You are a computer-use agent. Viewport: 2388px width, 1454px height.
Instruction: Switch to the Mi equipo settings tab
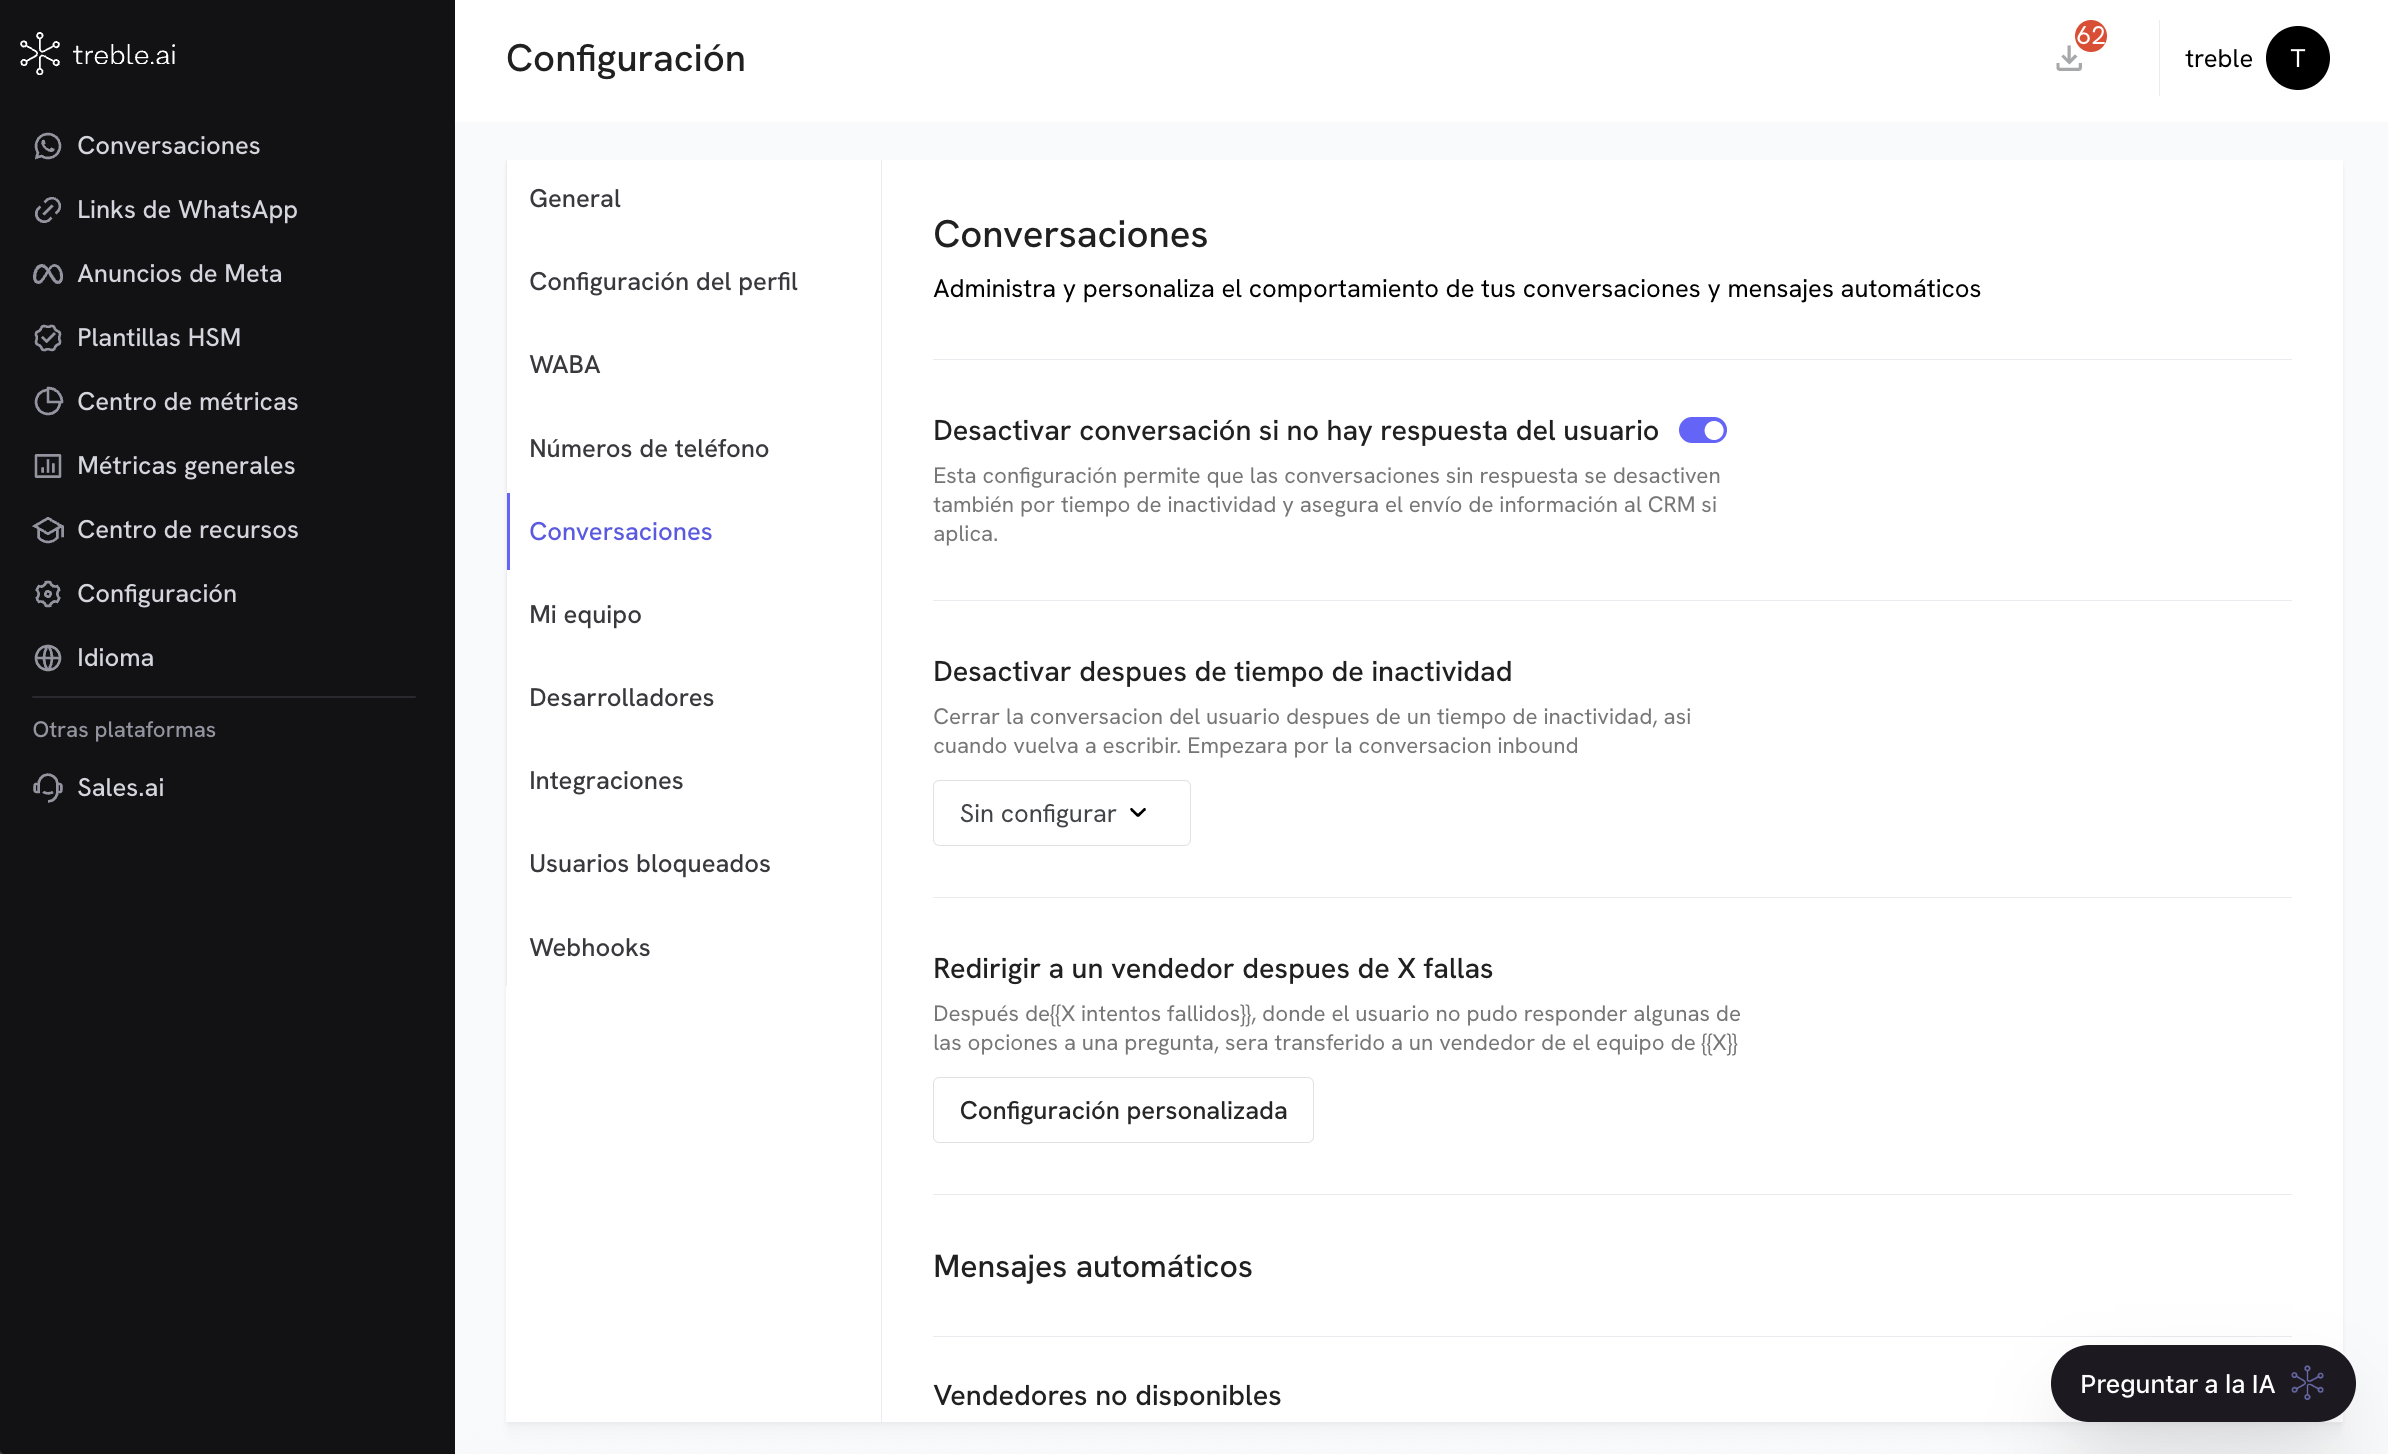[x=585, y=615]
